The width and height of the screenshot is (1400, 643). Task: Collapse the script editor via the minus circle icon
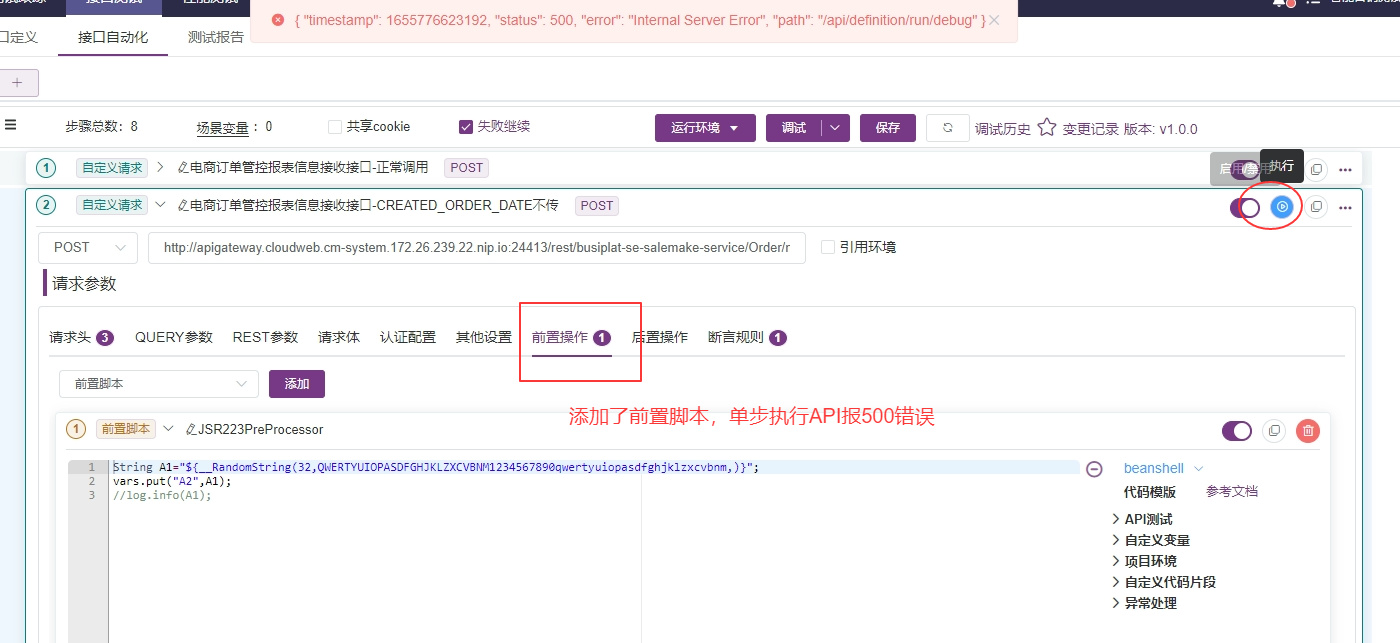click(1094, 468)
